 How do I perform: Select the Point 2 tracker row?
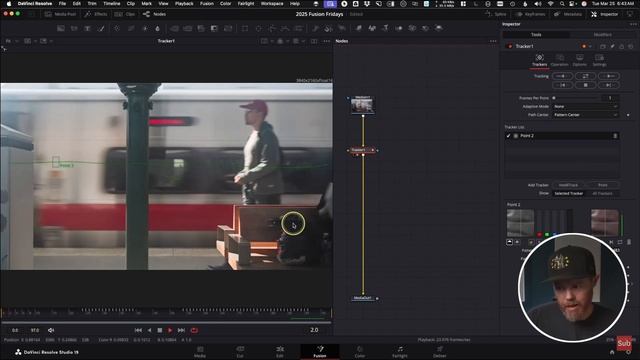pyautogui.click(x=562, y=136)
